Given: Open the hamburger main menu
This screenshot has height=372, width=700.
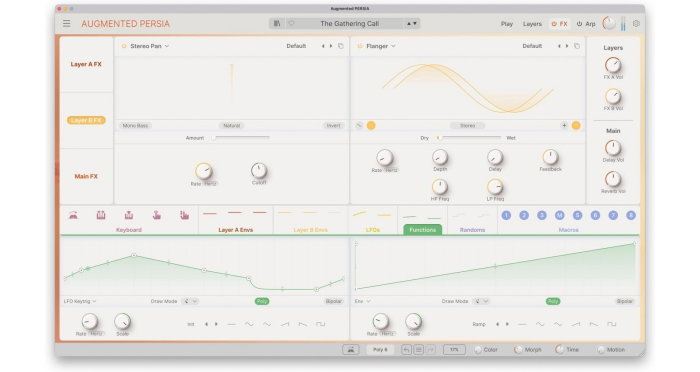Looking at the screenshot, I should point(67,24).
